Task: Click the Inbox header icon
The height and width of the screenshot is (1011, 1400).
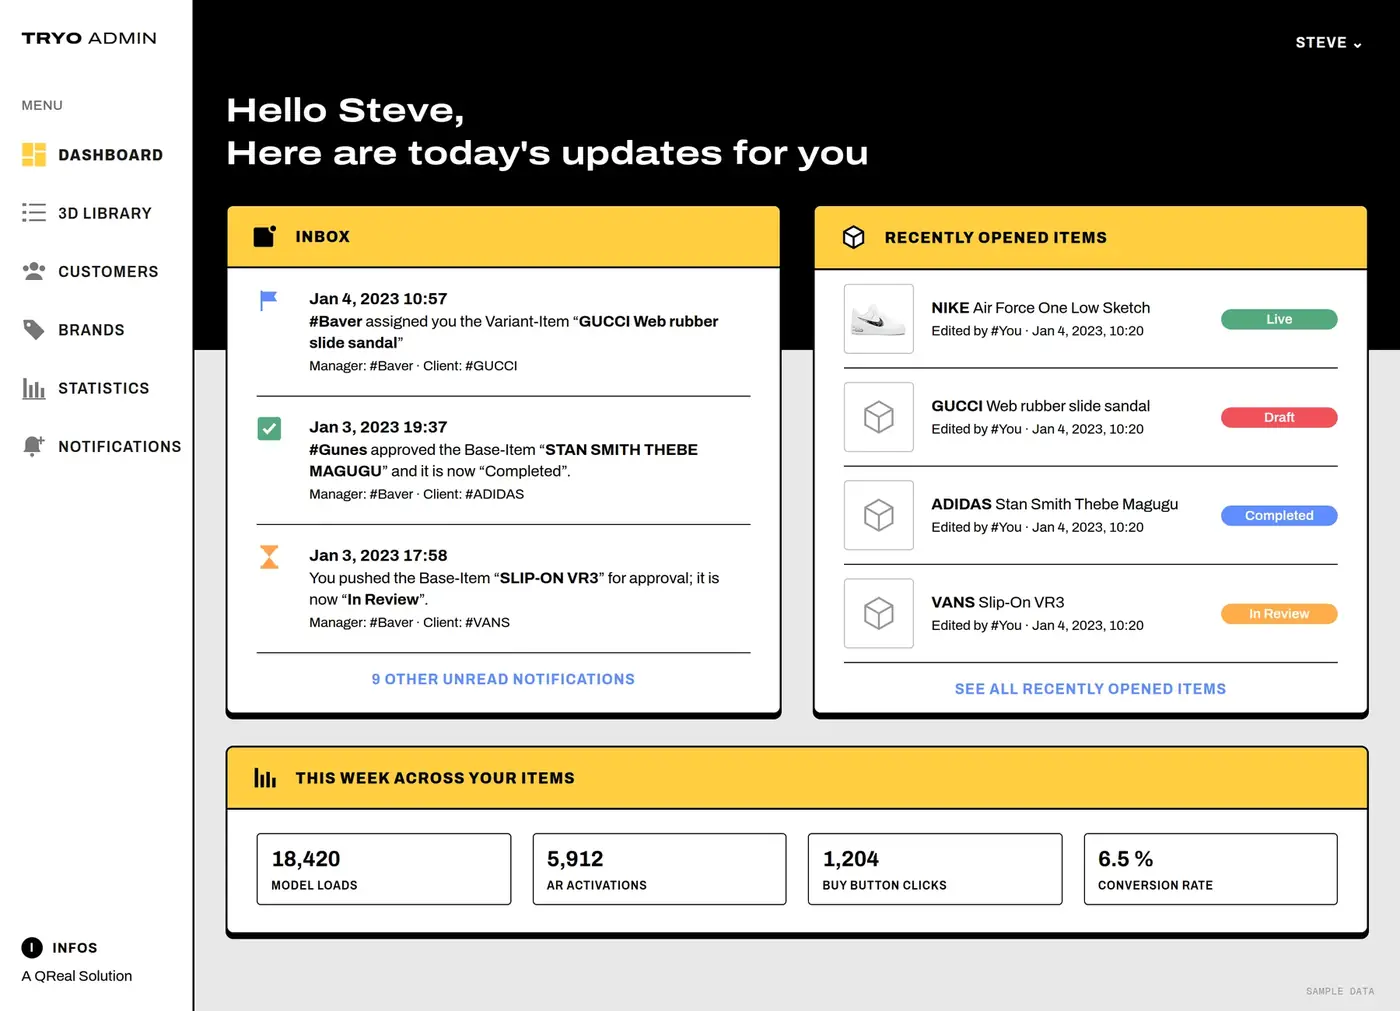Action: (x=265, y=236)
